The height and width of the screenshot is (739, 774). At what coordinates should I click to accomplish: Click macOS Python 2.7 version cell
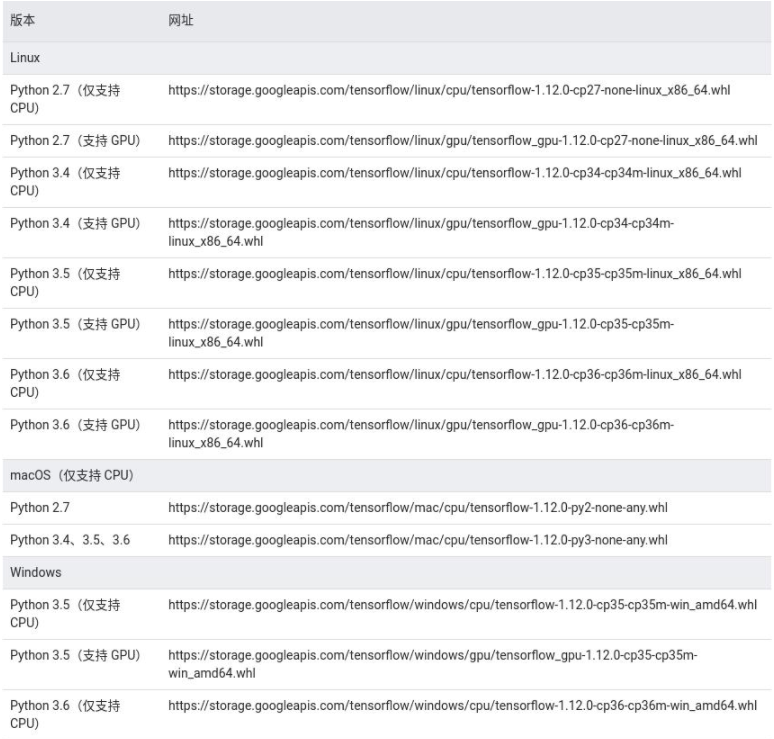point(40,507)
